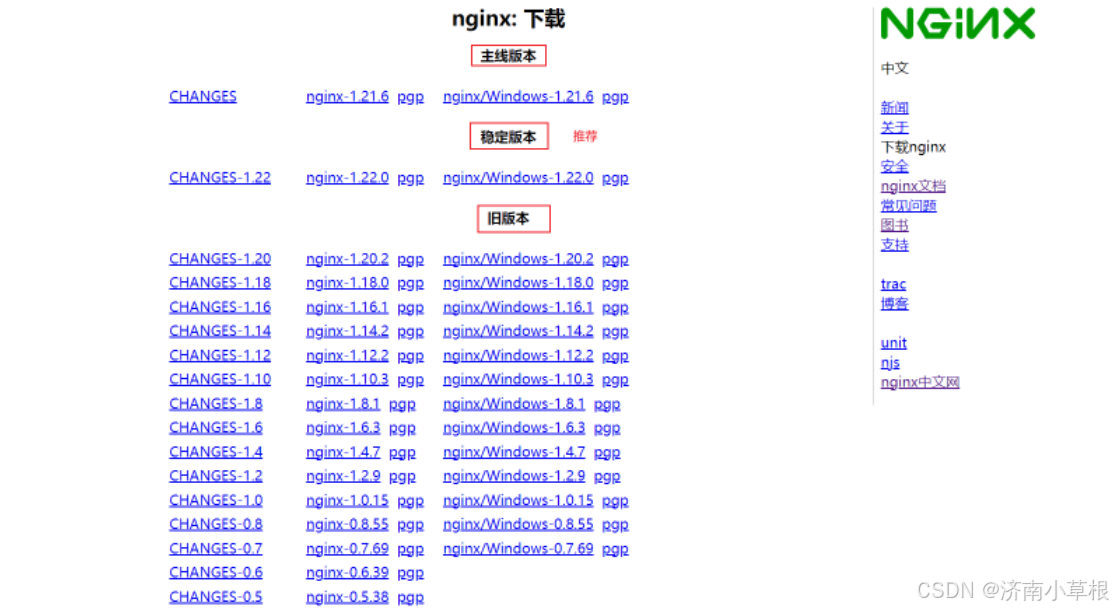
Task: Open CHANGES-0.8 link
Action: click(216, 524)
